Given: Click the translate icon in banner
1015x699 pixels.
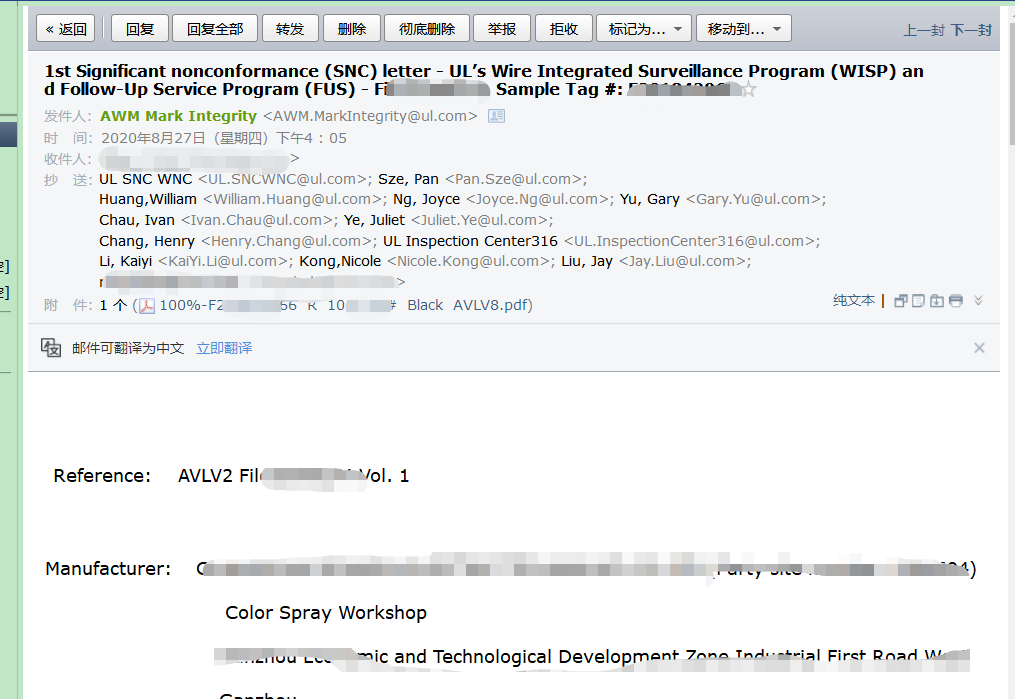Looking at the screenshot, I should pos(51,348).
